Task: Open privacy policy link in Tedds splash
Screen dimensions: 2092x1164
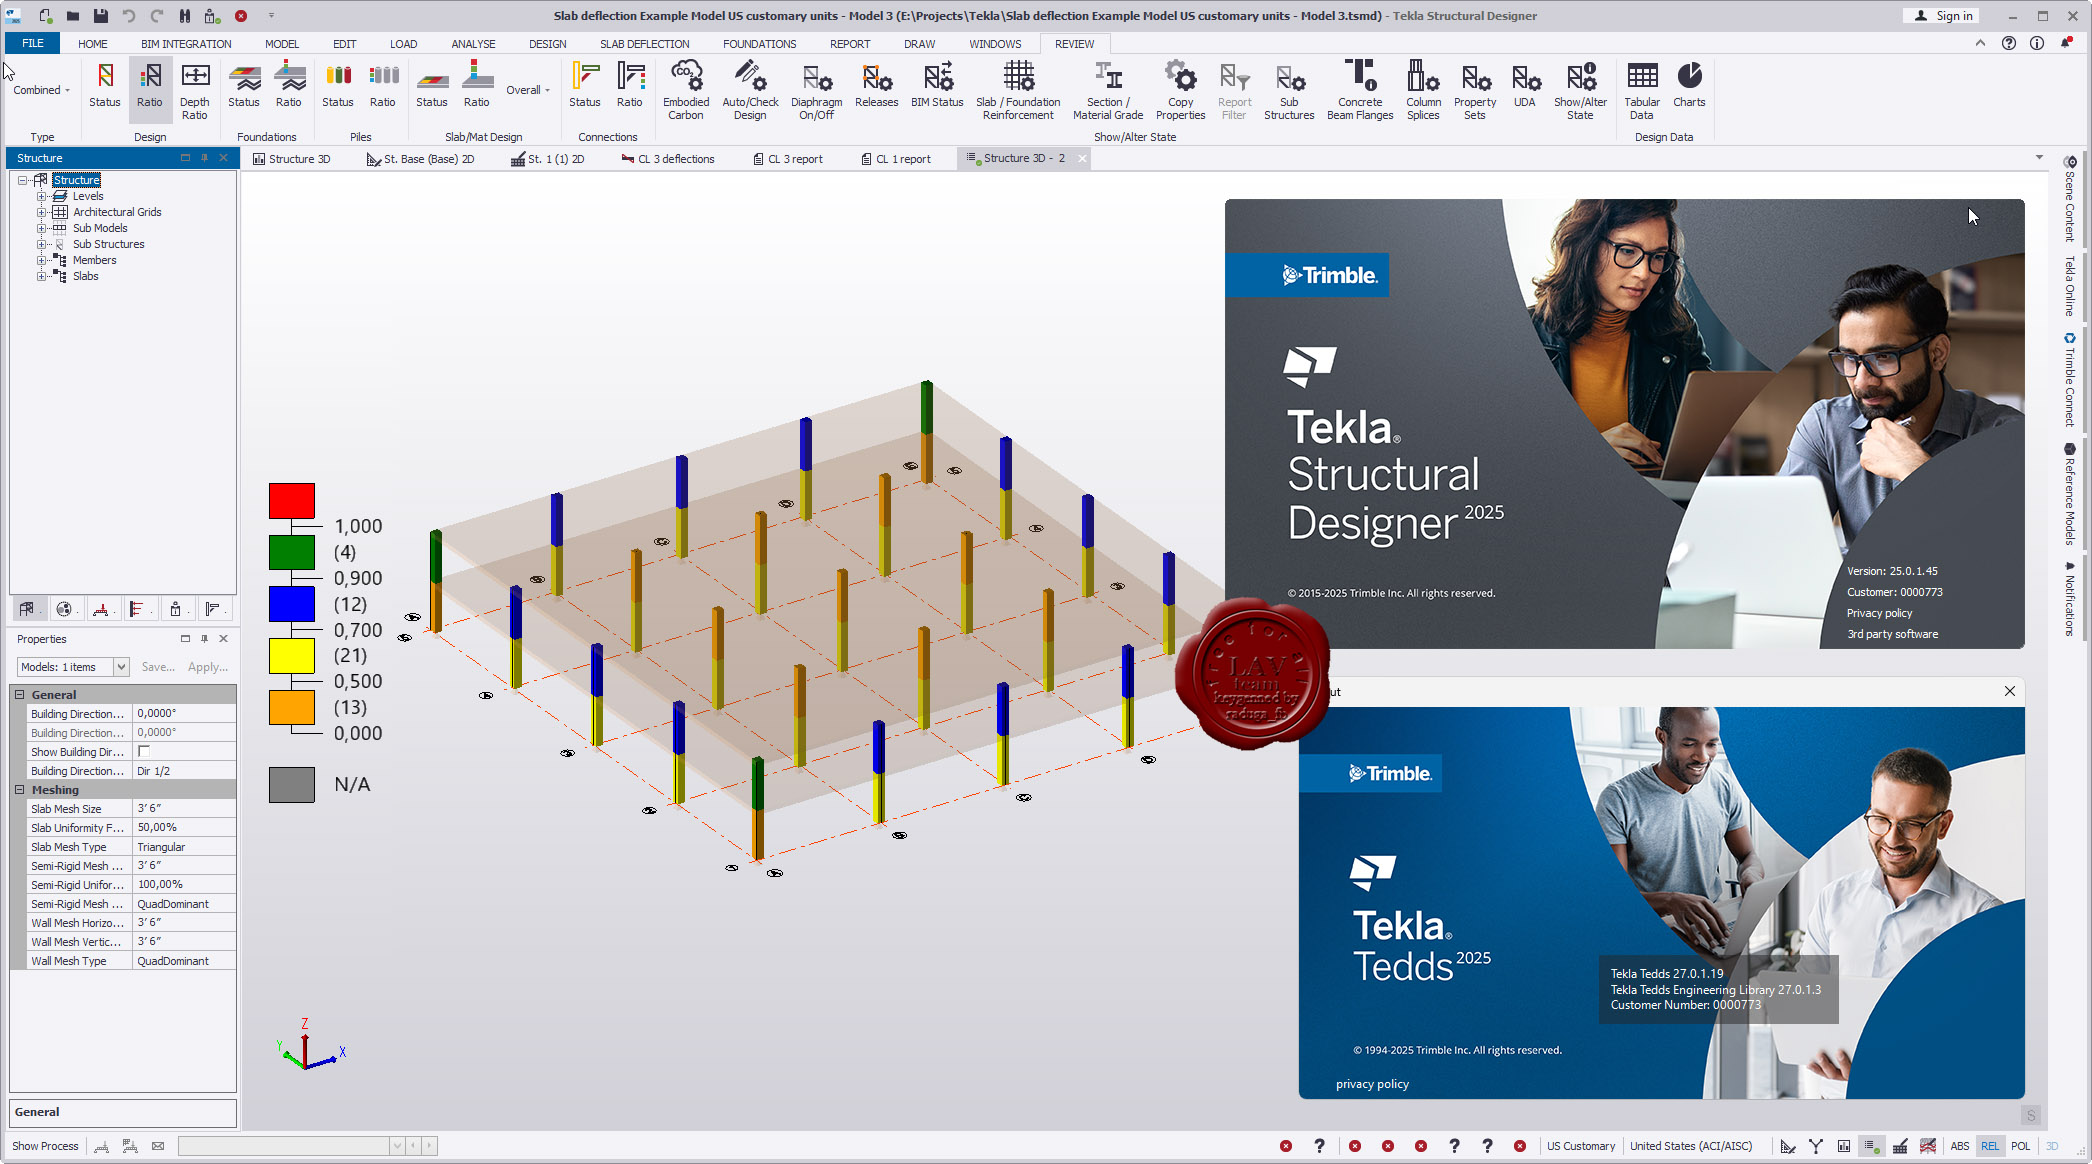Action: 1372,1084
